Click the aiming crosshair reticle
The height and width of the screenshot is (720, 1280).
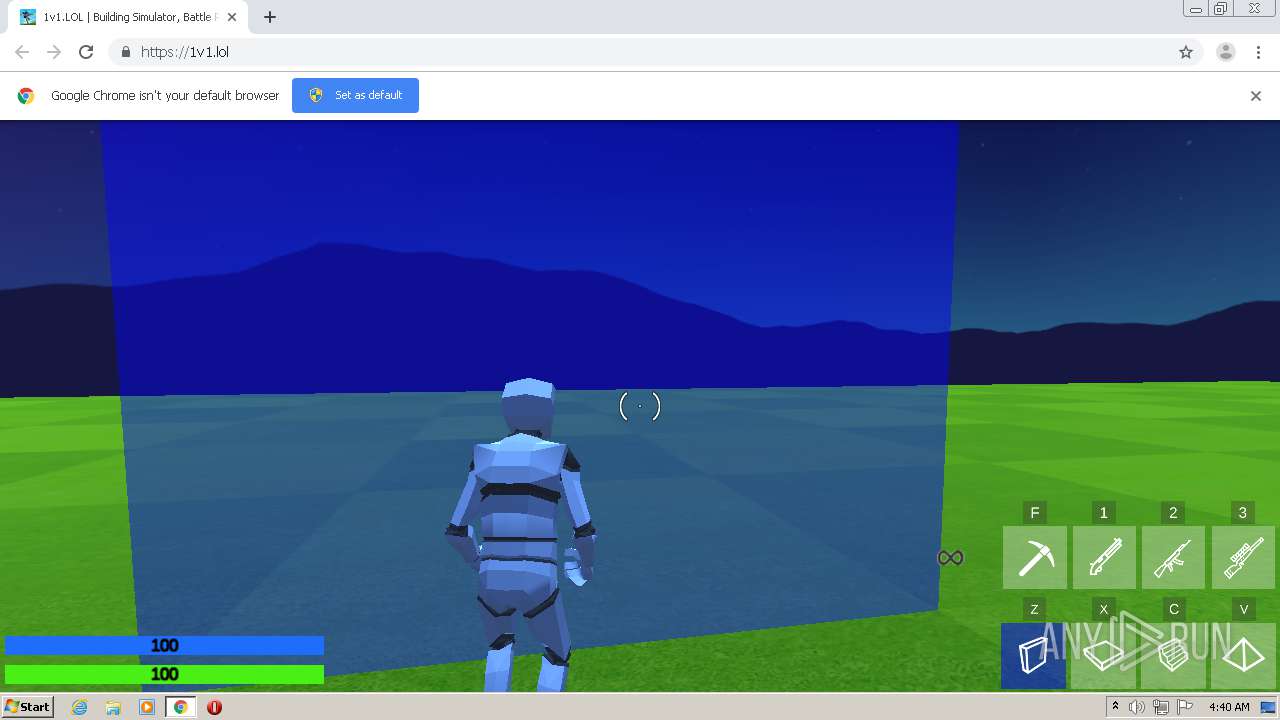coord(640,406)
